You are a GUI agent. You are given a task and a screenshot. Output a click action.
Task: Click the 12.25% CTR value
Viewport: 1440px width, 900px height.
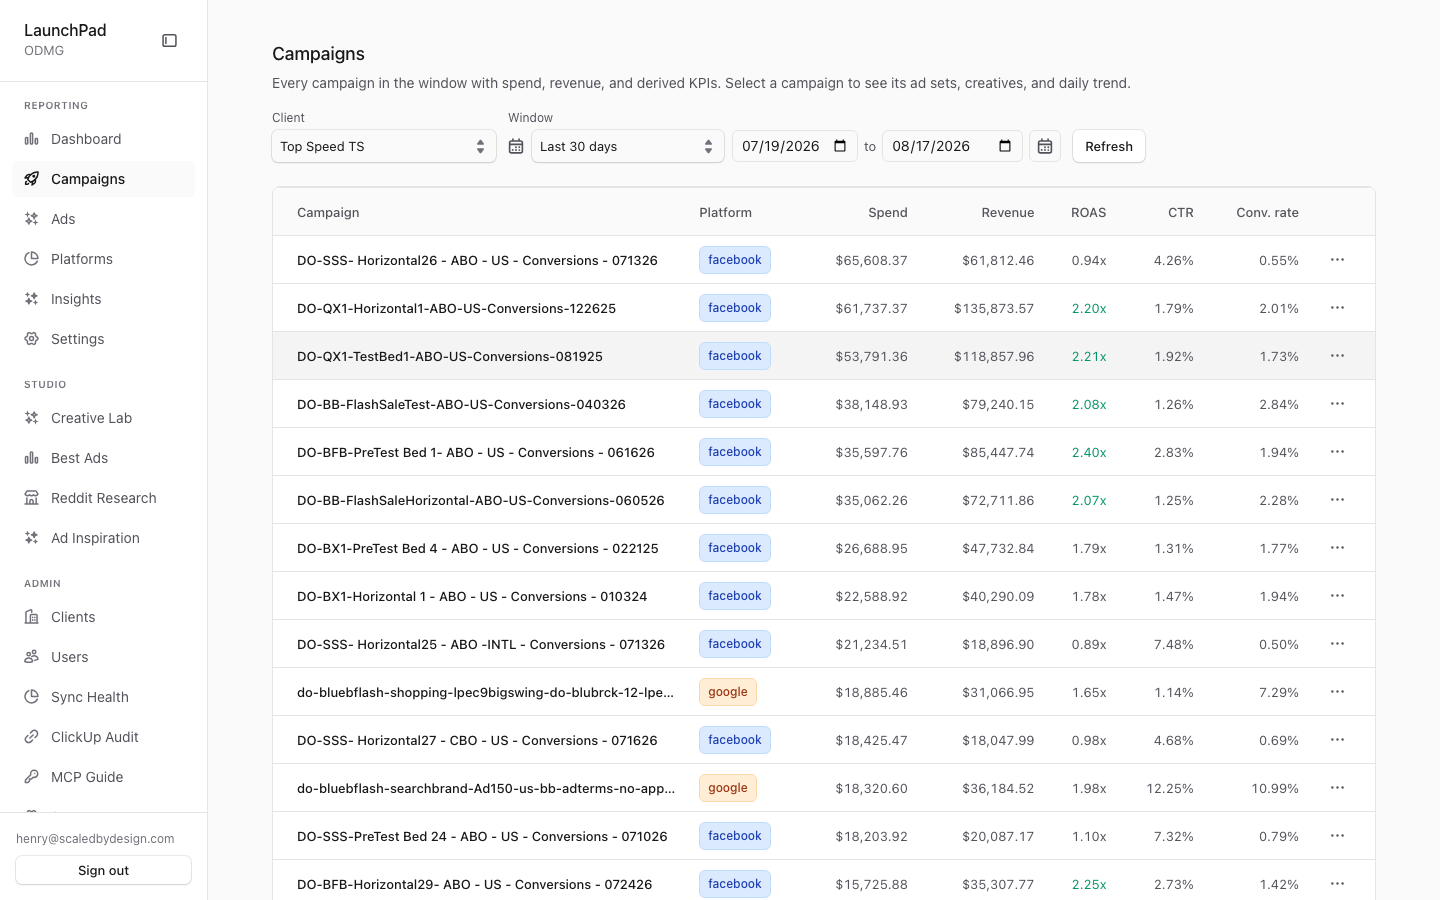point(1170,788)
